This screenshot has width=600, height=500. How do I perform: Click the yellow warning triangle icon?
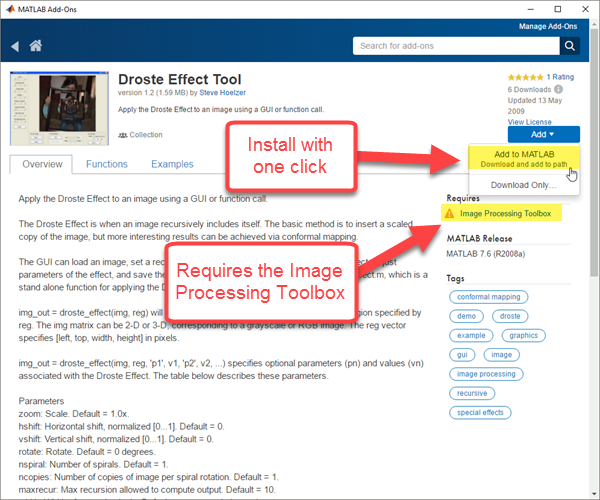450,213
